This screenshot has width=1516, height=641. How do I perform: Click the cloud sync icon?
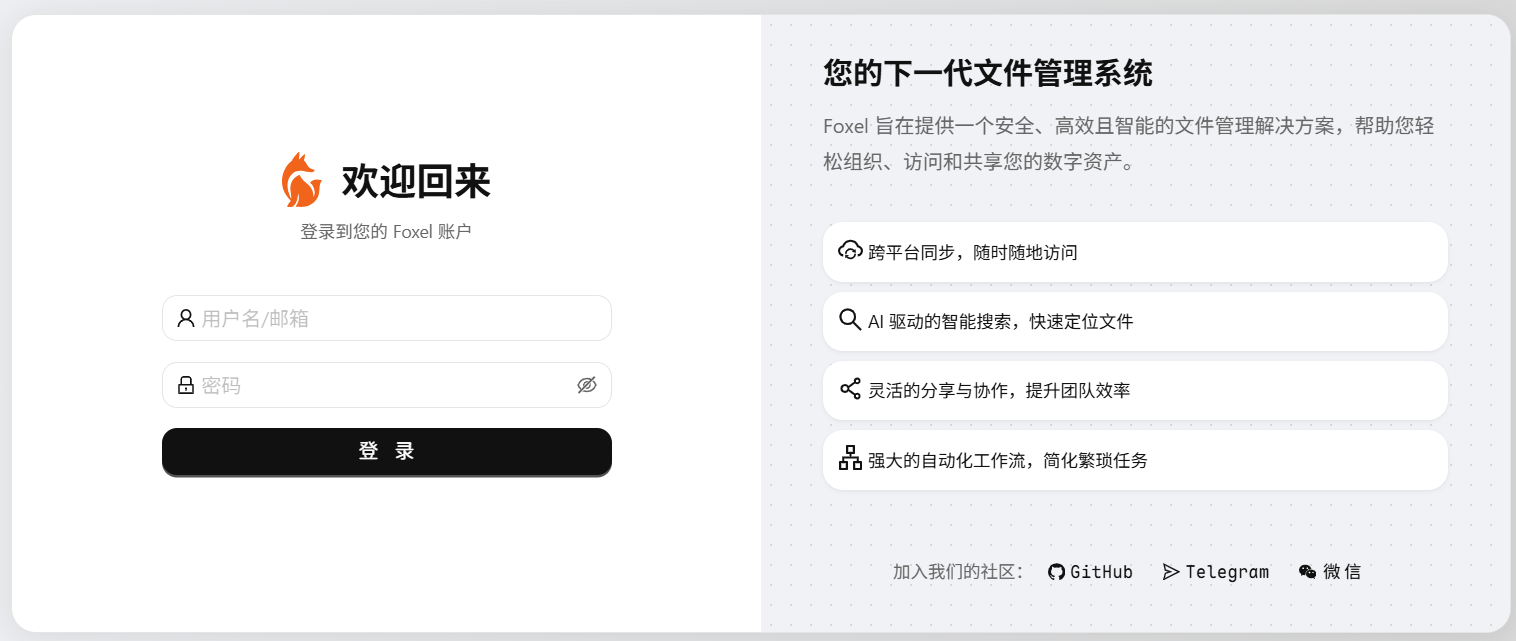click(x=850, y=250)
